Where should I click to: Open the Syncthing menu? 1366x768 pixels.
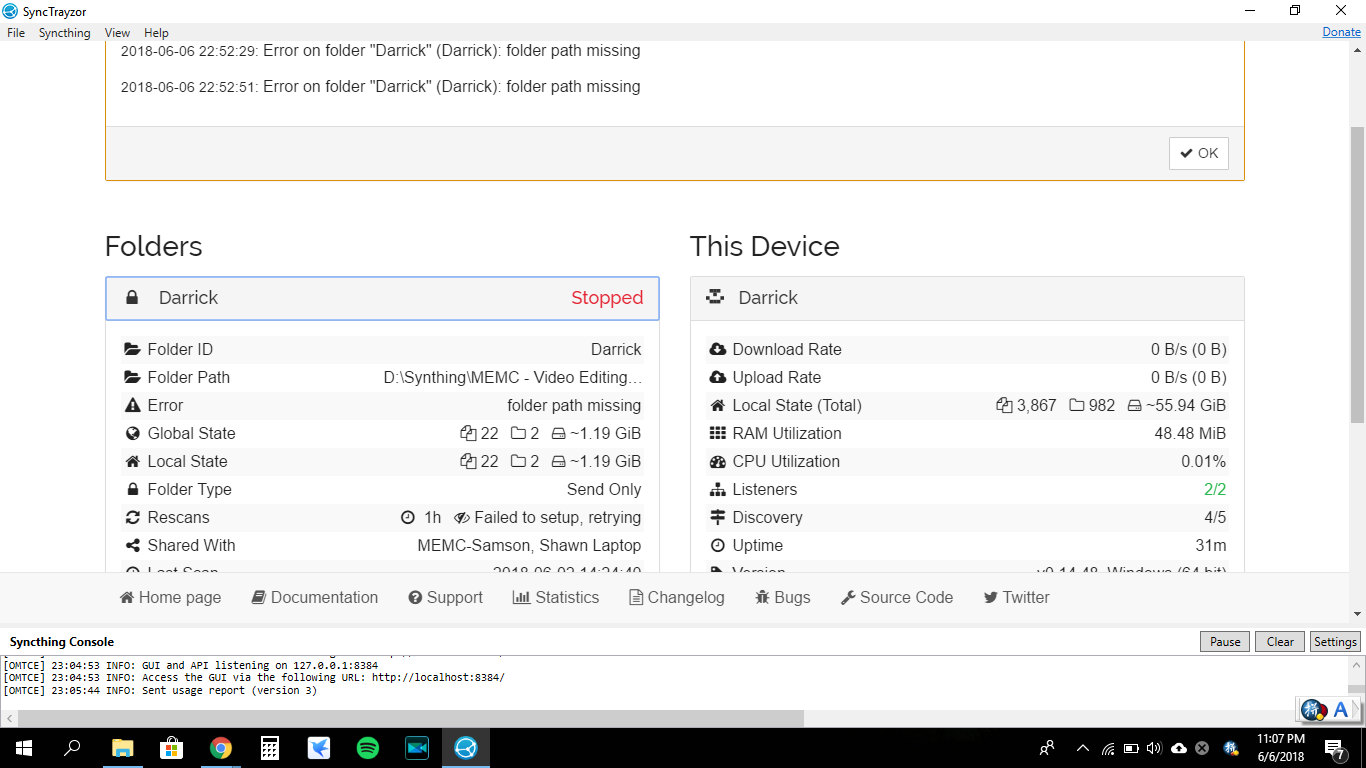tap(65, 33)
